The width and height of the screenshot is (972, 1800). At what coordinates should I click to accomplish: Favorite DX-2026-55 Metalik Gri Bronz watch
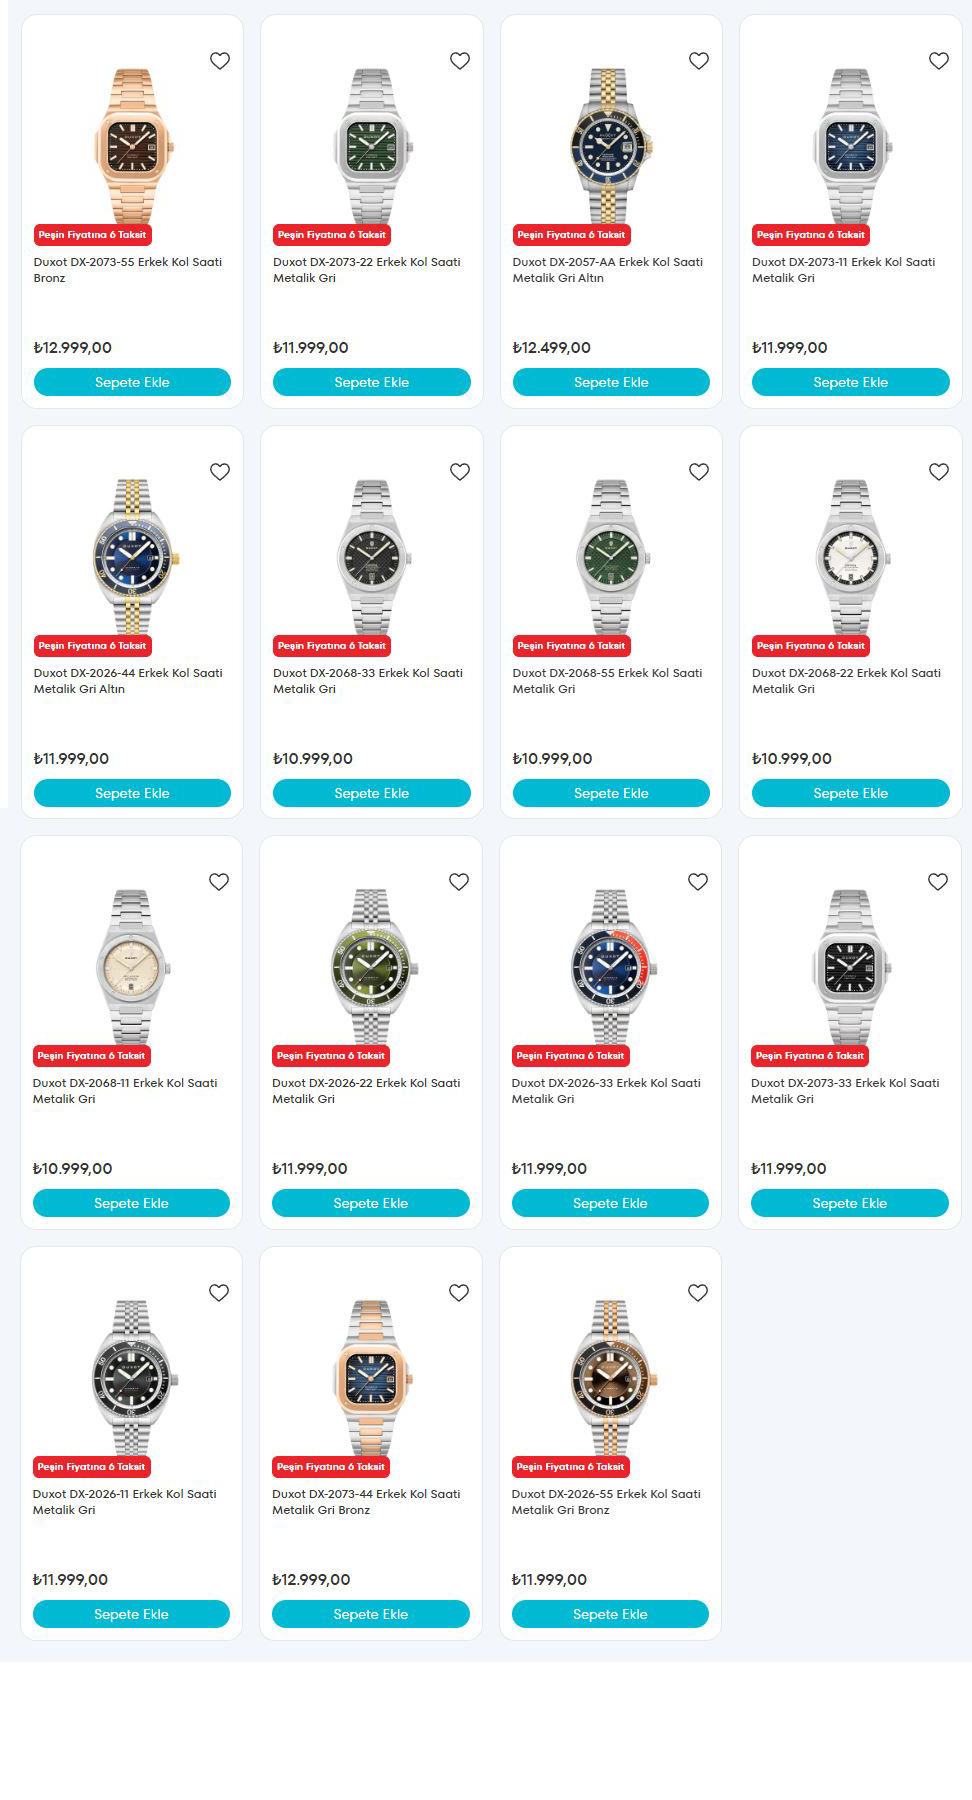pos(698,1293)
